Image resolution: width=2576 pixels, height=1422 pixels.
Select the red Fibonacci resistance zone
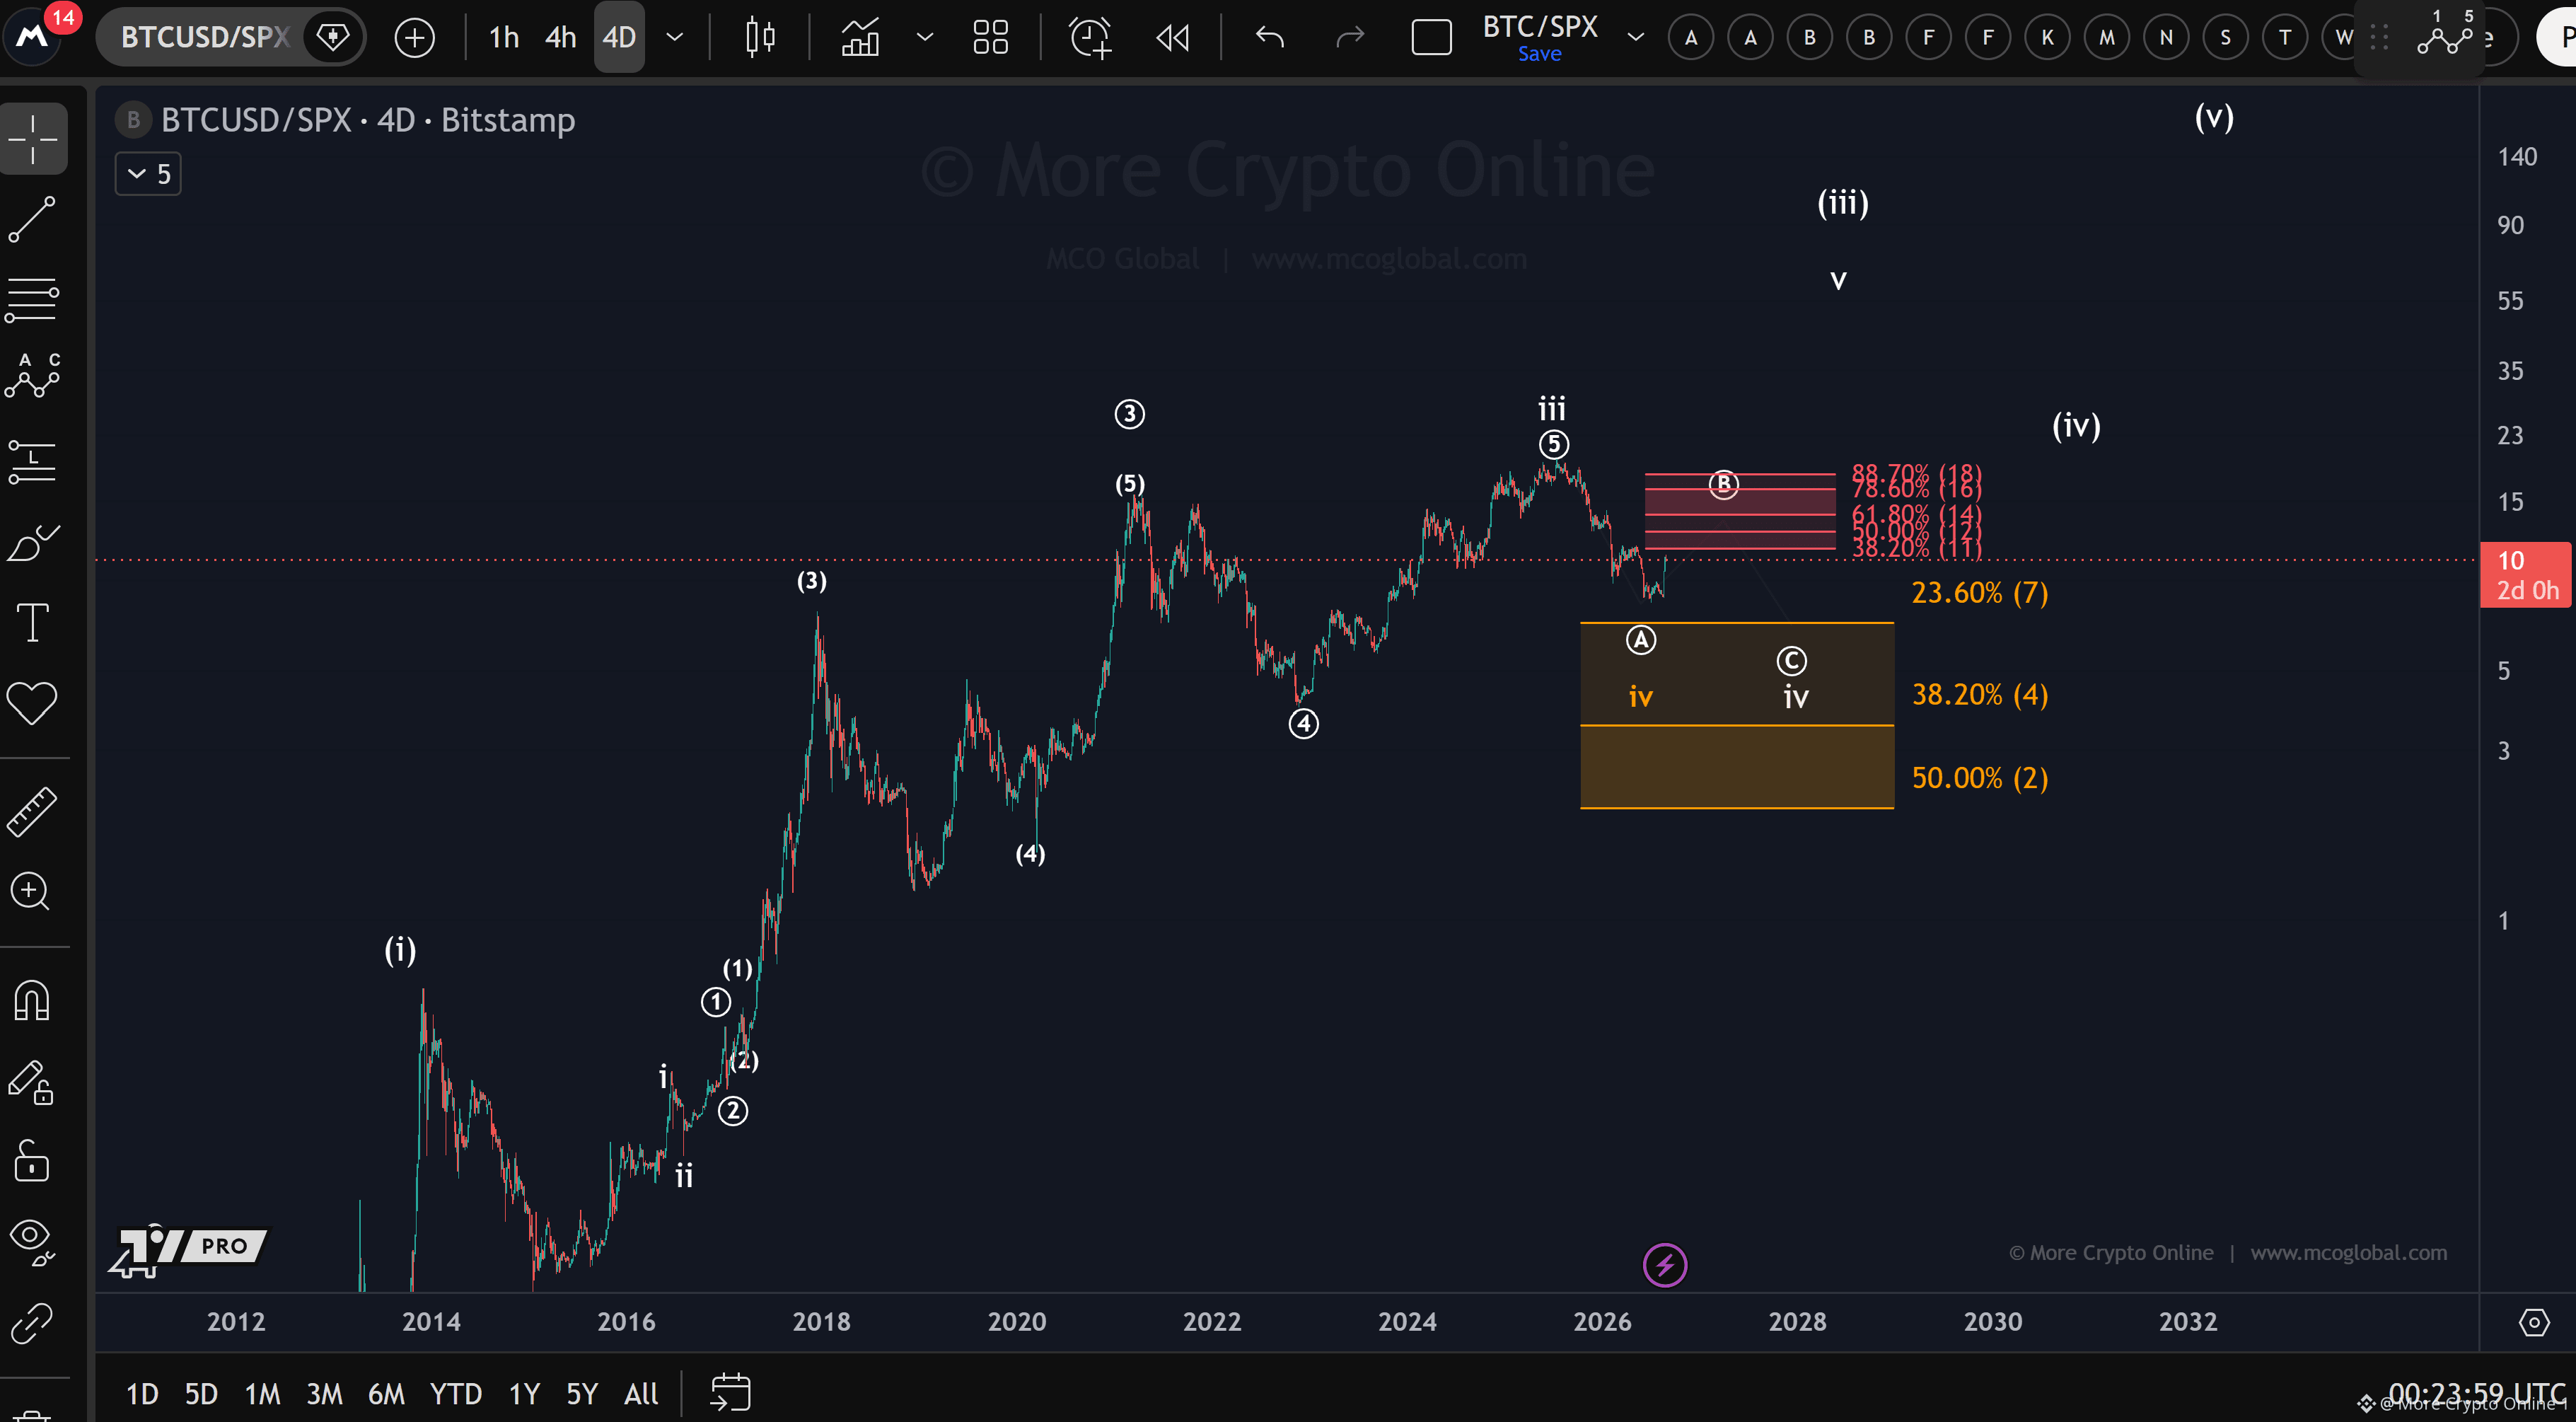[1740, 511]
